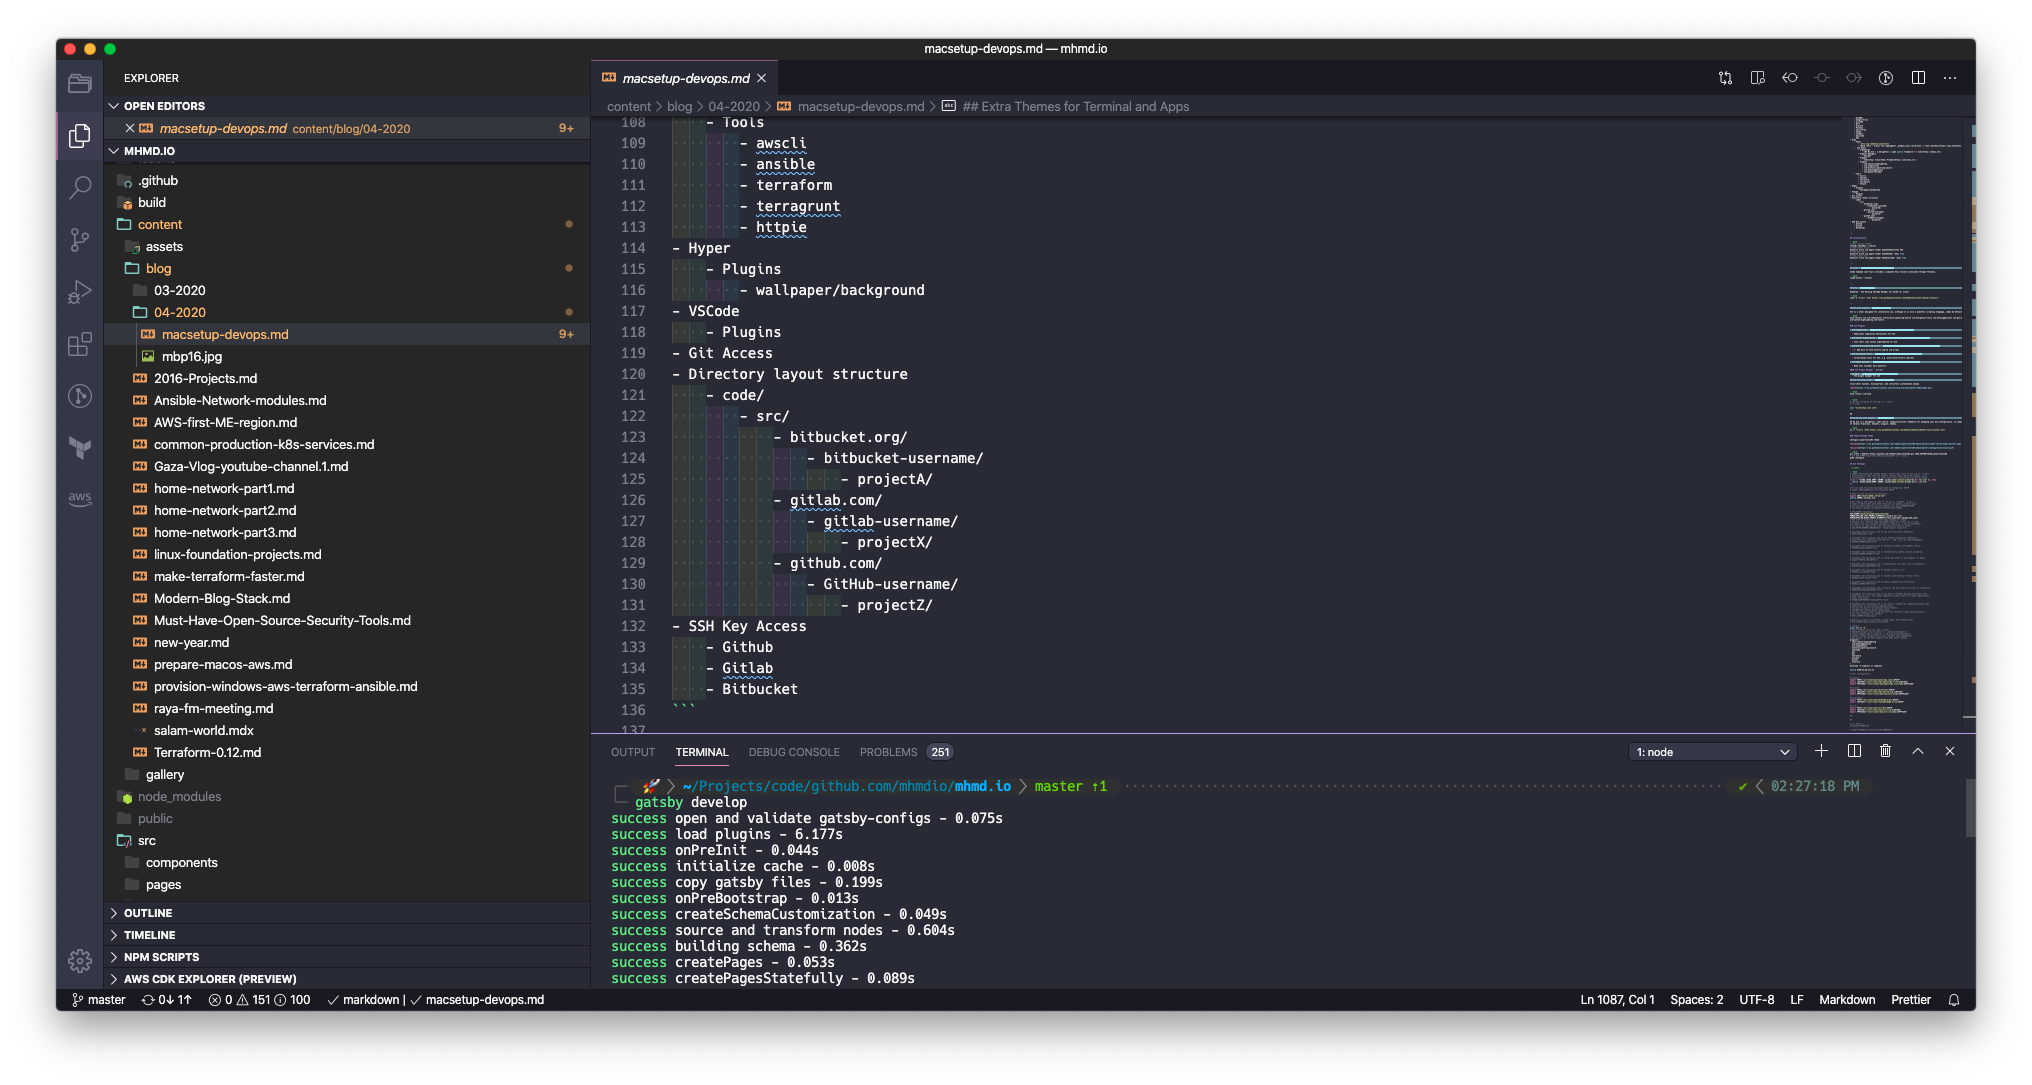The width and height of the screenshot is (2032, 1085).
Task: Click the Open Changes compare icon
Action: pos(1725,78)
